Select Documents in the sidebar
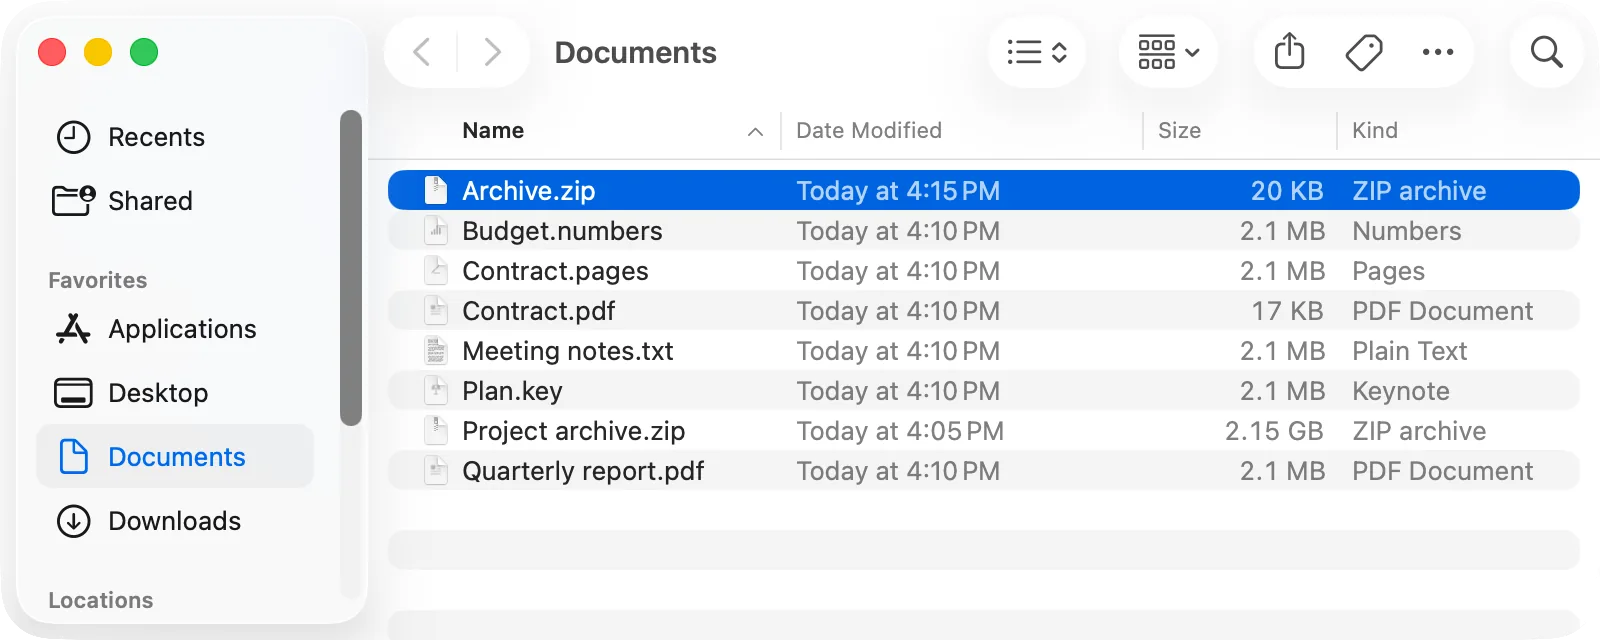The image size is (1600, 640). (x=175, y=457)
